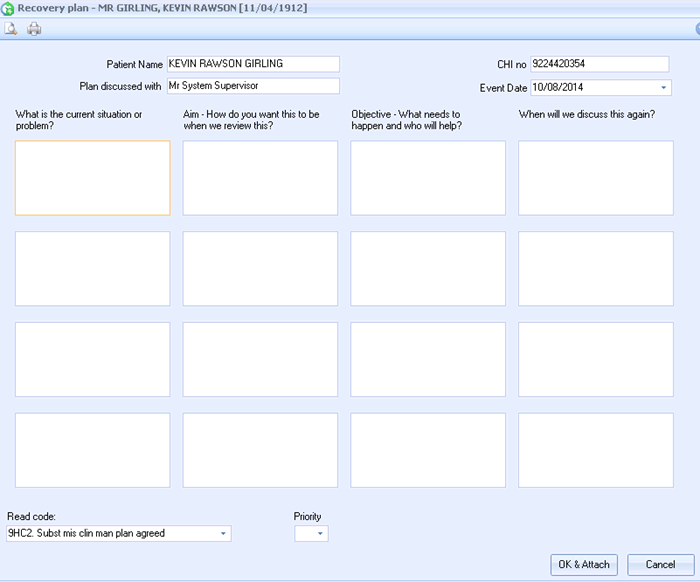Click the printer icon in toolbar
The width and height of the screenshot is (700, 582).
pos(34,29)
